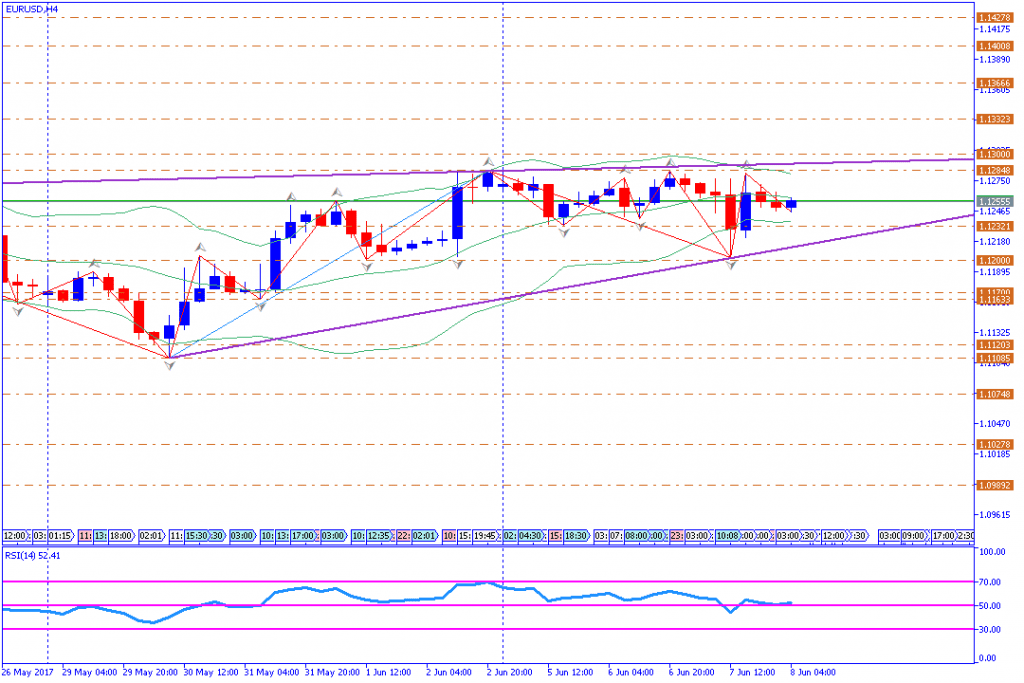The height and width of the screenshot is (683, 1024).
Task: Click the 1.12555 current price label
Action: click(993, 201)
